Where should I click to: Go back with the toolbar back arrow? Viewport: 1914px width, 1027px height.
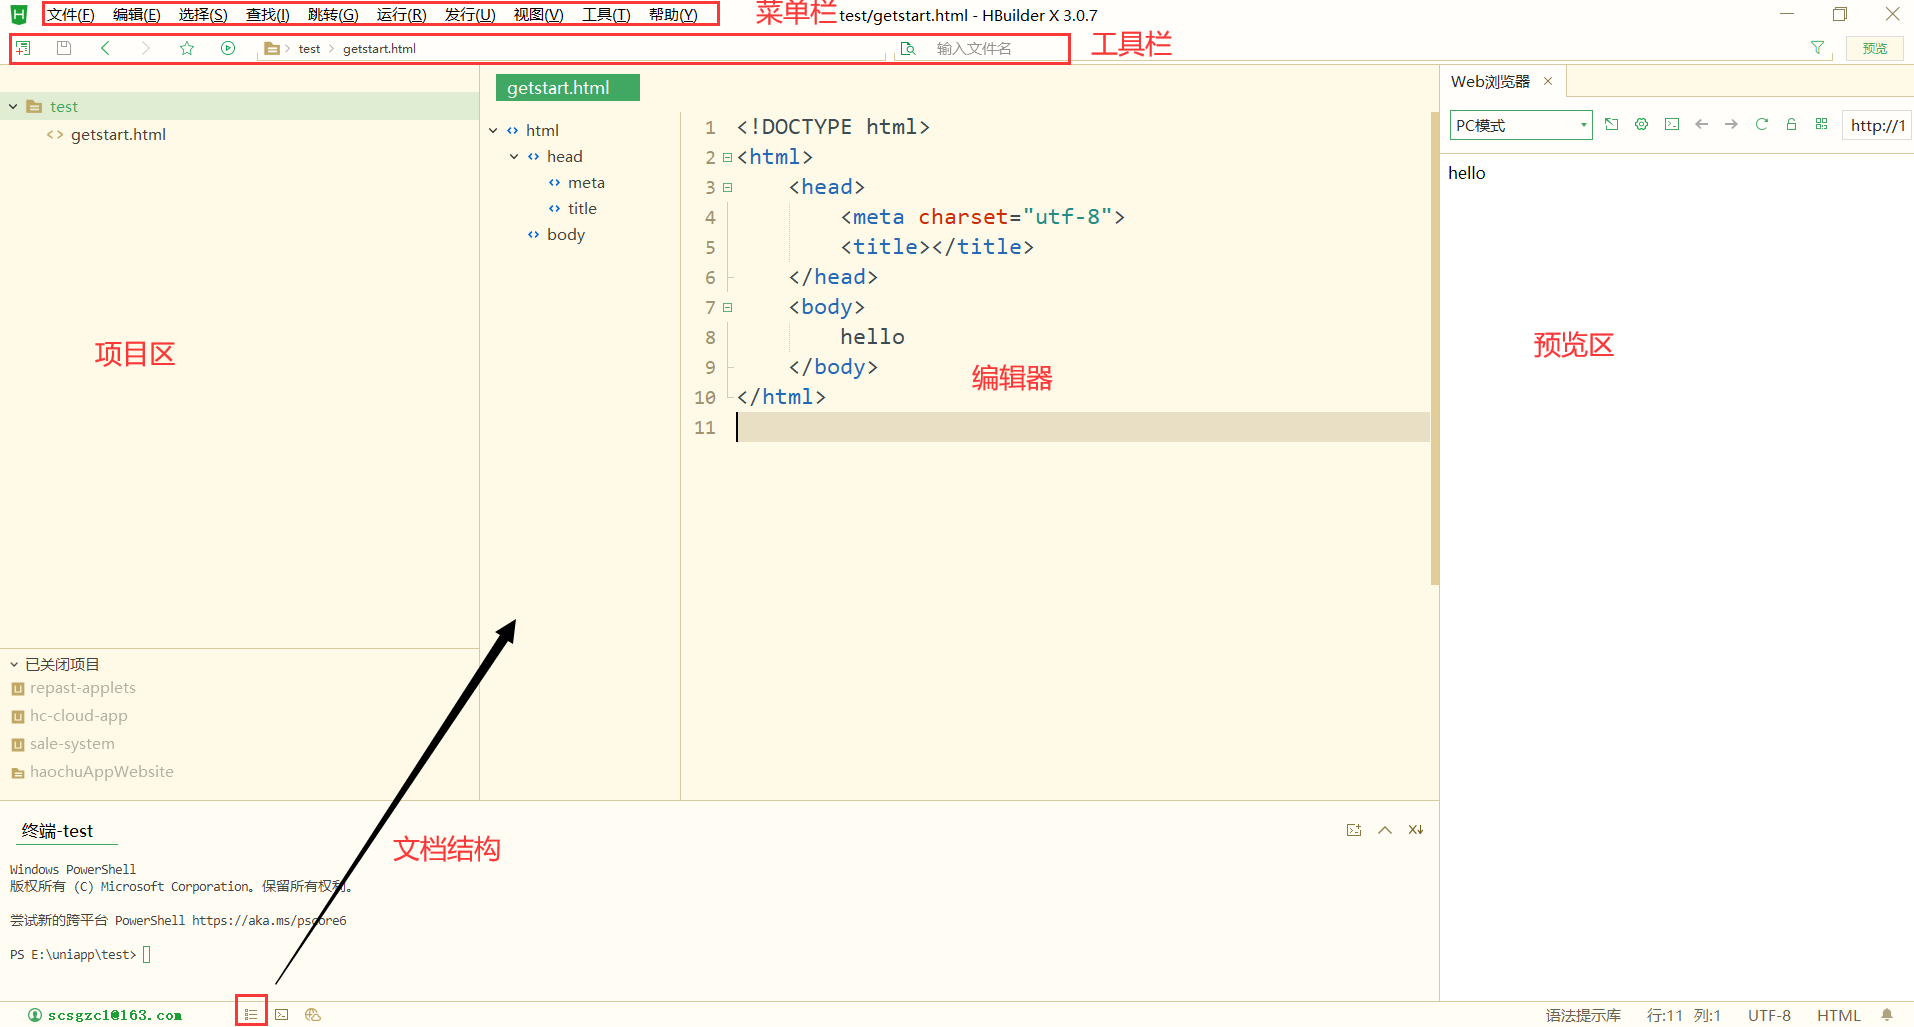tap(105, 48)
